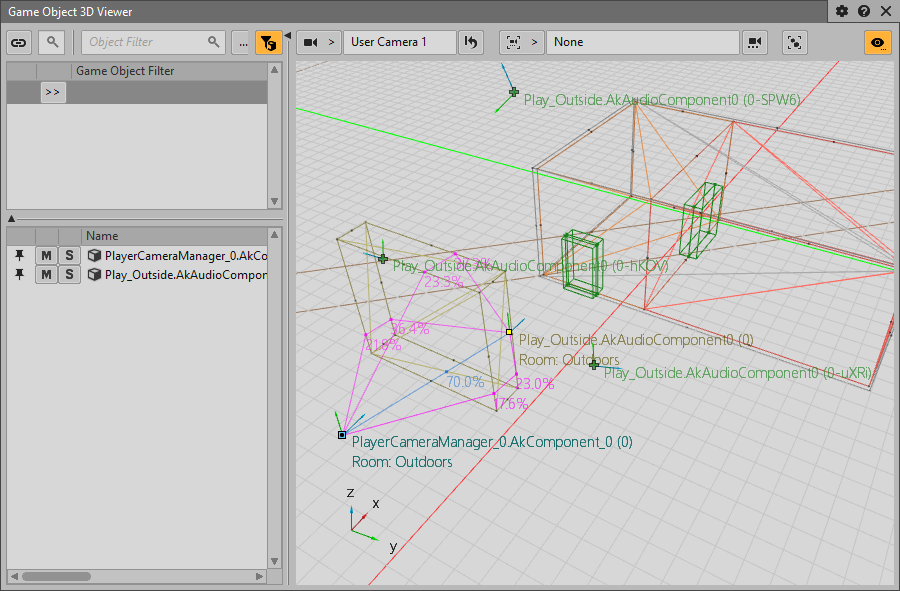
Task: Click inside the Object Filter search field
Action: pos(145,42)
